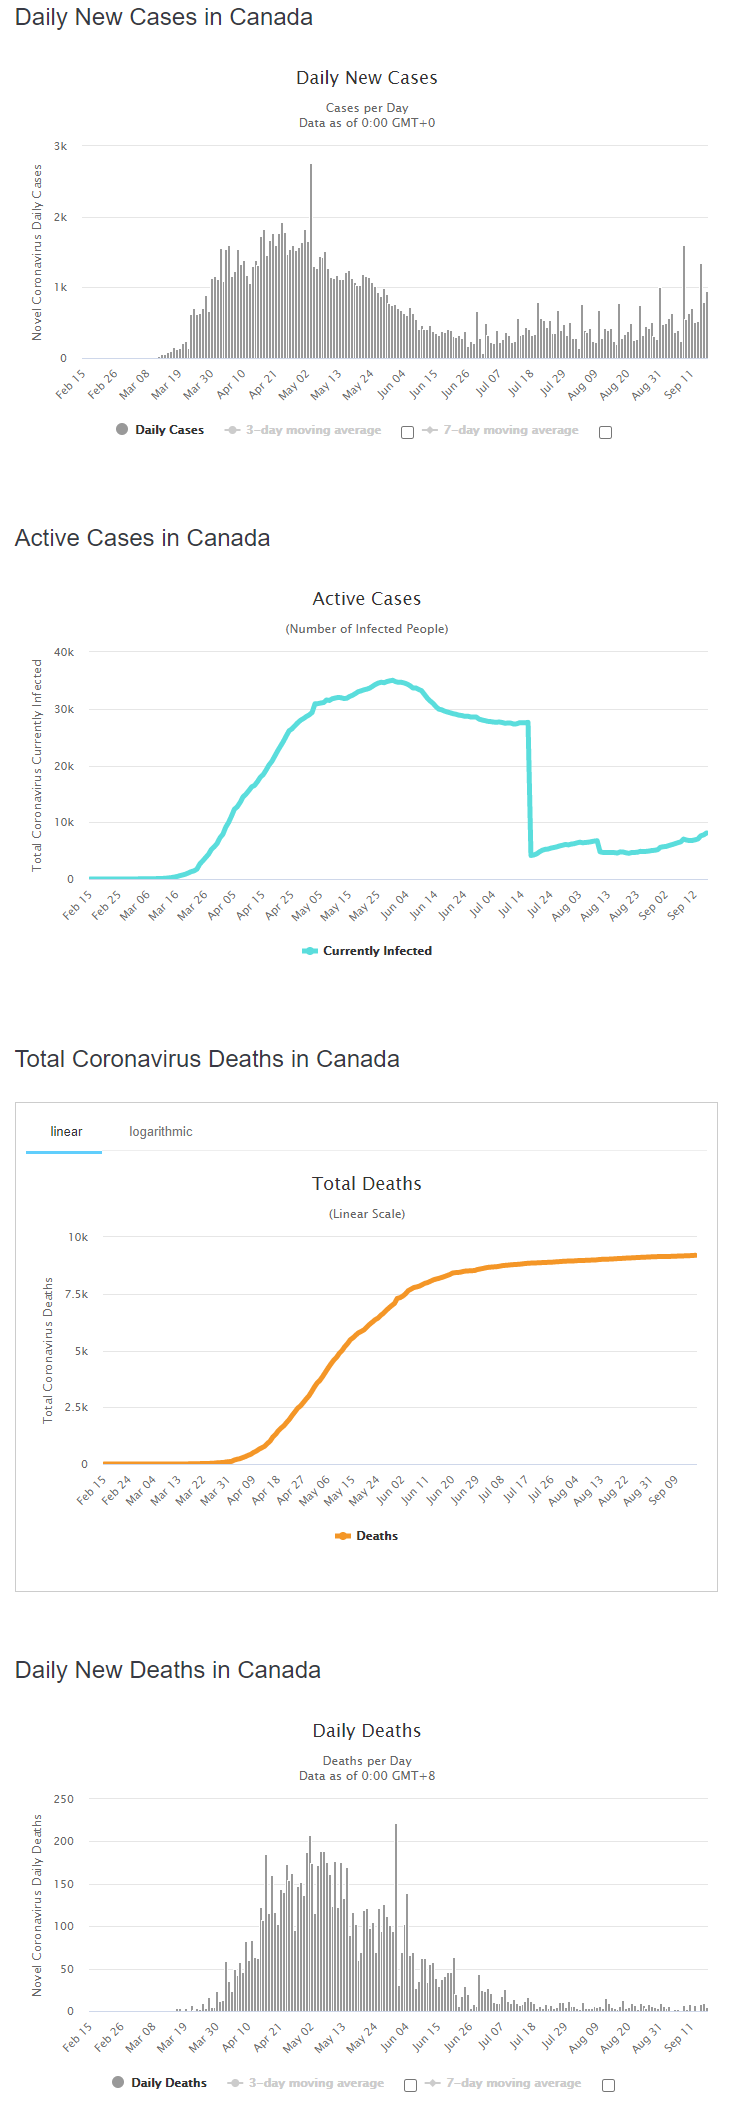Click the Daily Deaths legend circle icon
The height and width of the screenshot is (2109, 731).
[x=118, y=2082]
